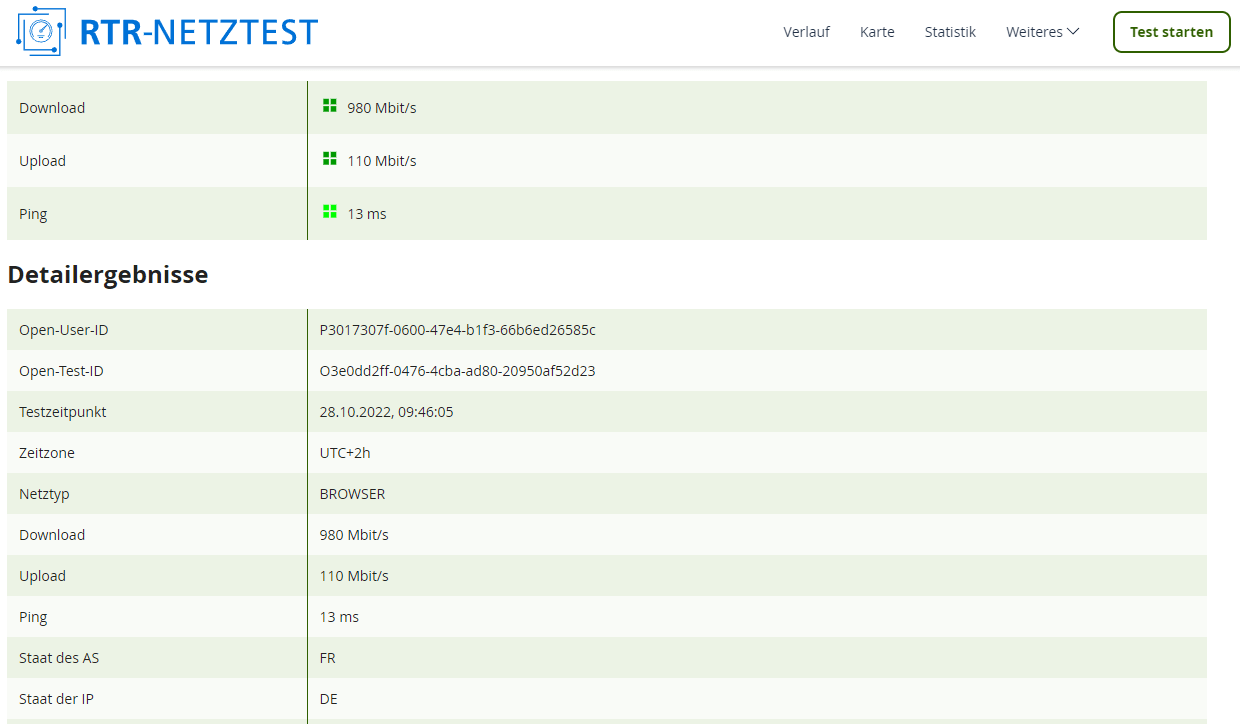The image size is (1240, 724).
Task: Open the Karte menu item
Action: point(877,32)
